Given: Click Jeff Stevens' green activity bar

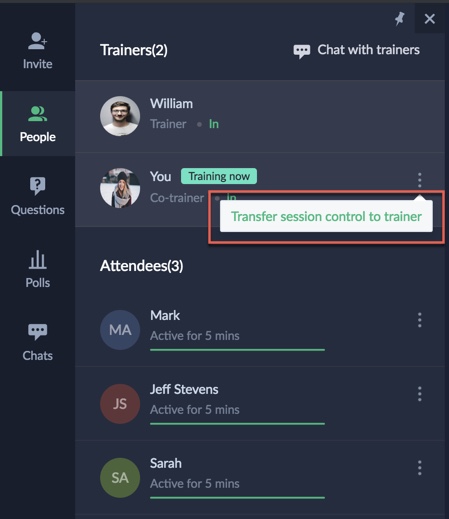Looking at the screenshot, I should [x=237, y=424].
